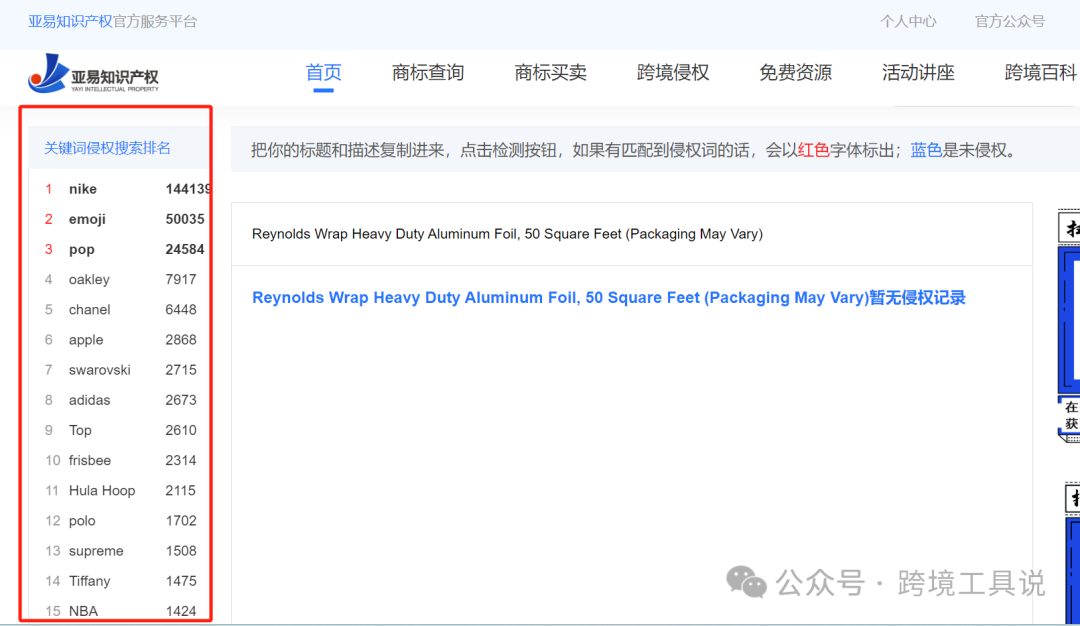Click the instruction text about 红色 and 蓝色
Screen dimensions: 1080x626
(634, 149)
